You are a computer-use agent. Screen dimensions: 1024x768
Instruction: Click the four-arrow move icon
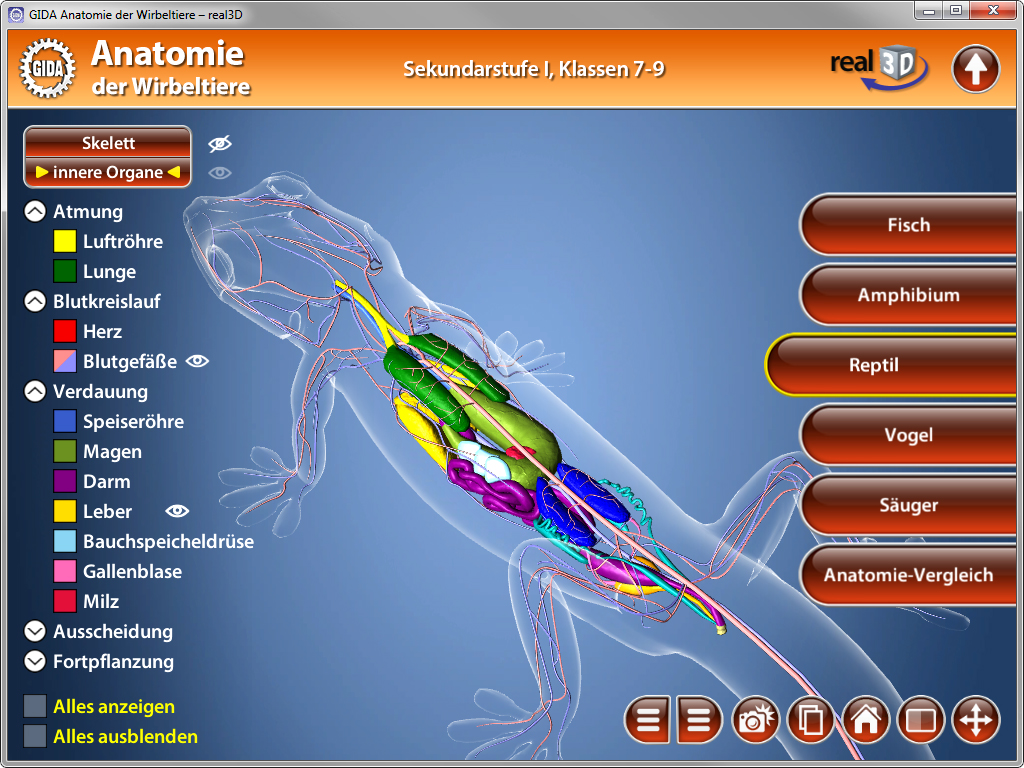pos(975,719)
